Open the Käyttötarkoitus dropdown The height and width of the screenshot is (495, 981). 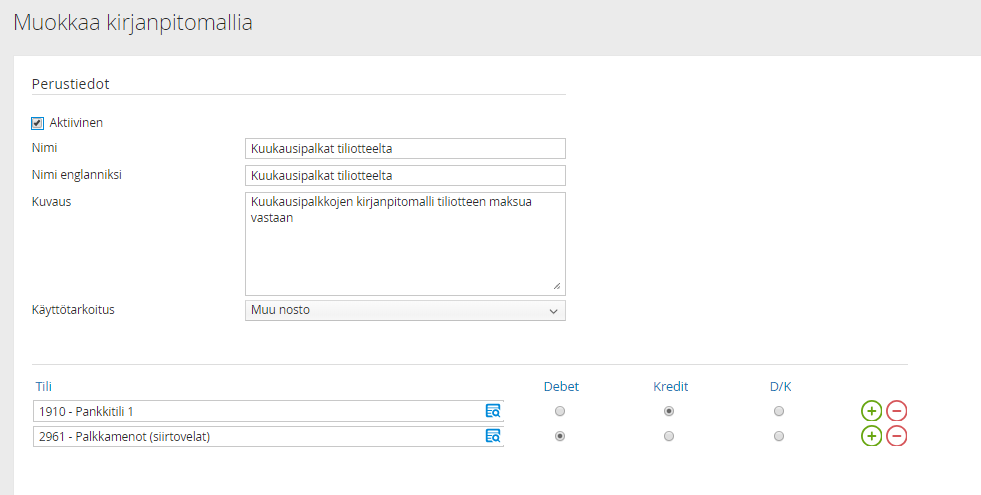point(405,310)
